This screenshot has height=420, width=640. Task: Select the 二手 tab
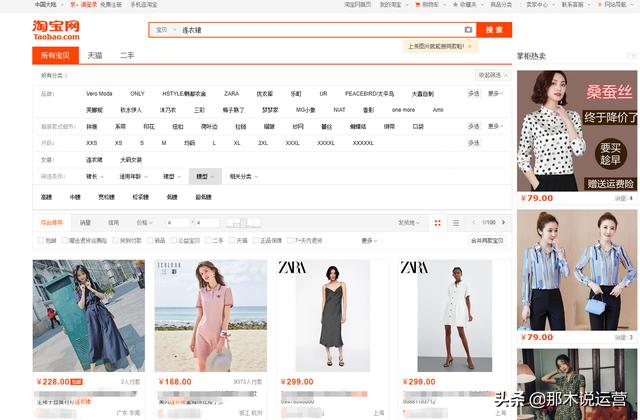127,56
